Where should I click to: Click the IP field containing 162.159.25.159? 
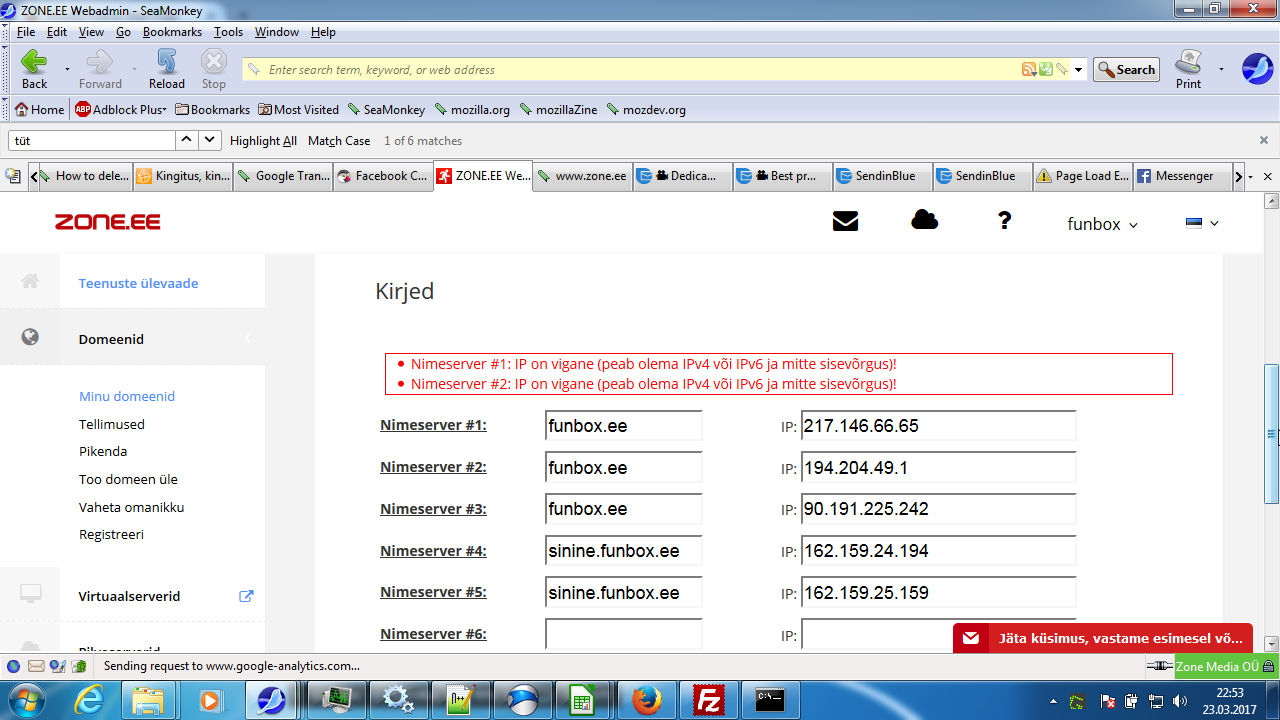[x=939, y=593]
